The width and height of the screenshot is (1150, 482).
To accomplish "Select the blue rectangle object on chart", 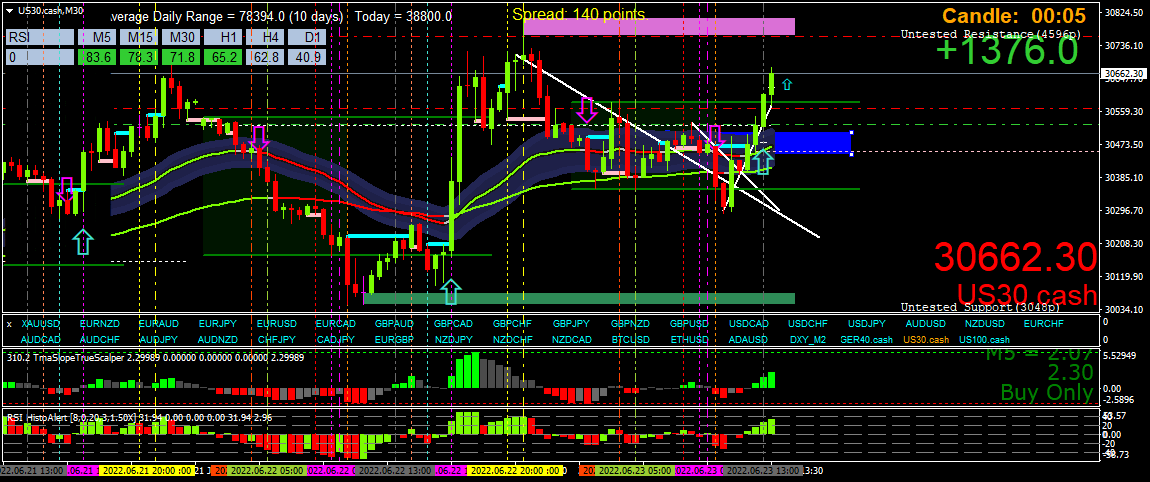I will 813,142.
